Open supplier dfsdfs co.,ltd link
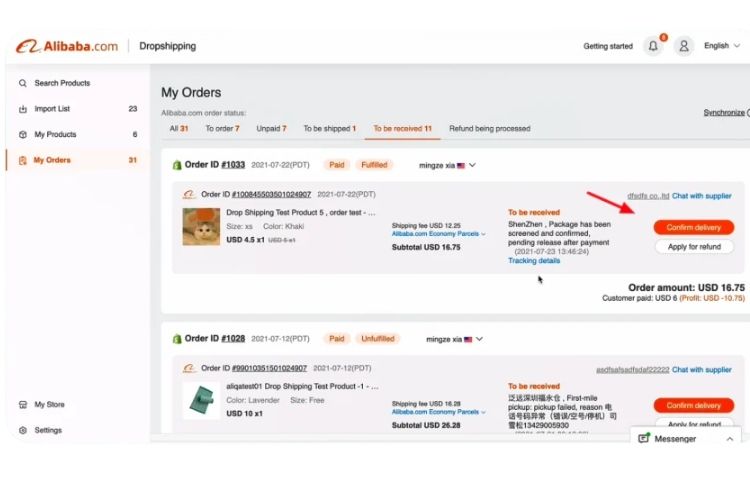Image resolution: width=750 pixels, height=500 pixels. pyautogui.click(x=648, y=196)
